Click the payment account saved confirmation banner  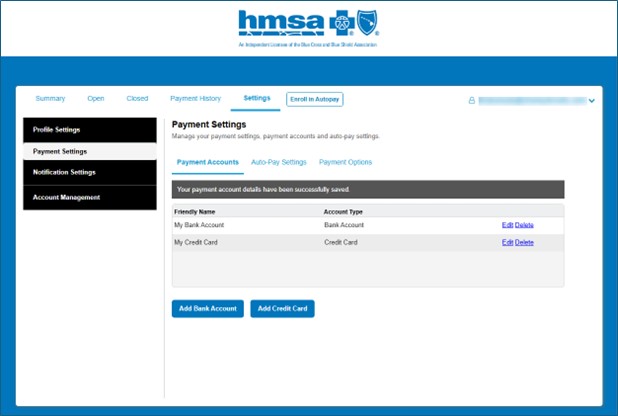(x=368, y=190)
